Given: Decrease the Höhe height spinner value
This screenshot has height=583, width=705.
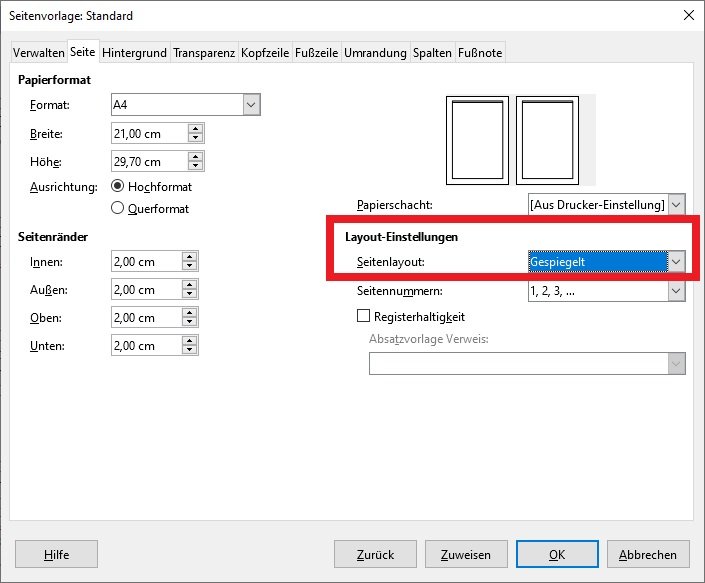Looking at the screenshot, I should tap(195, 166).
